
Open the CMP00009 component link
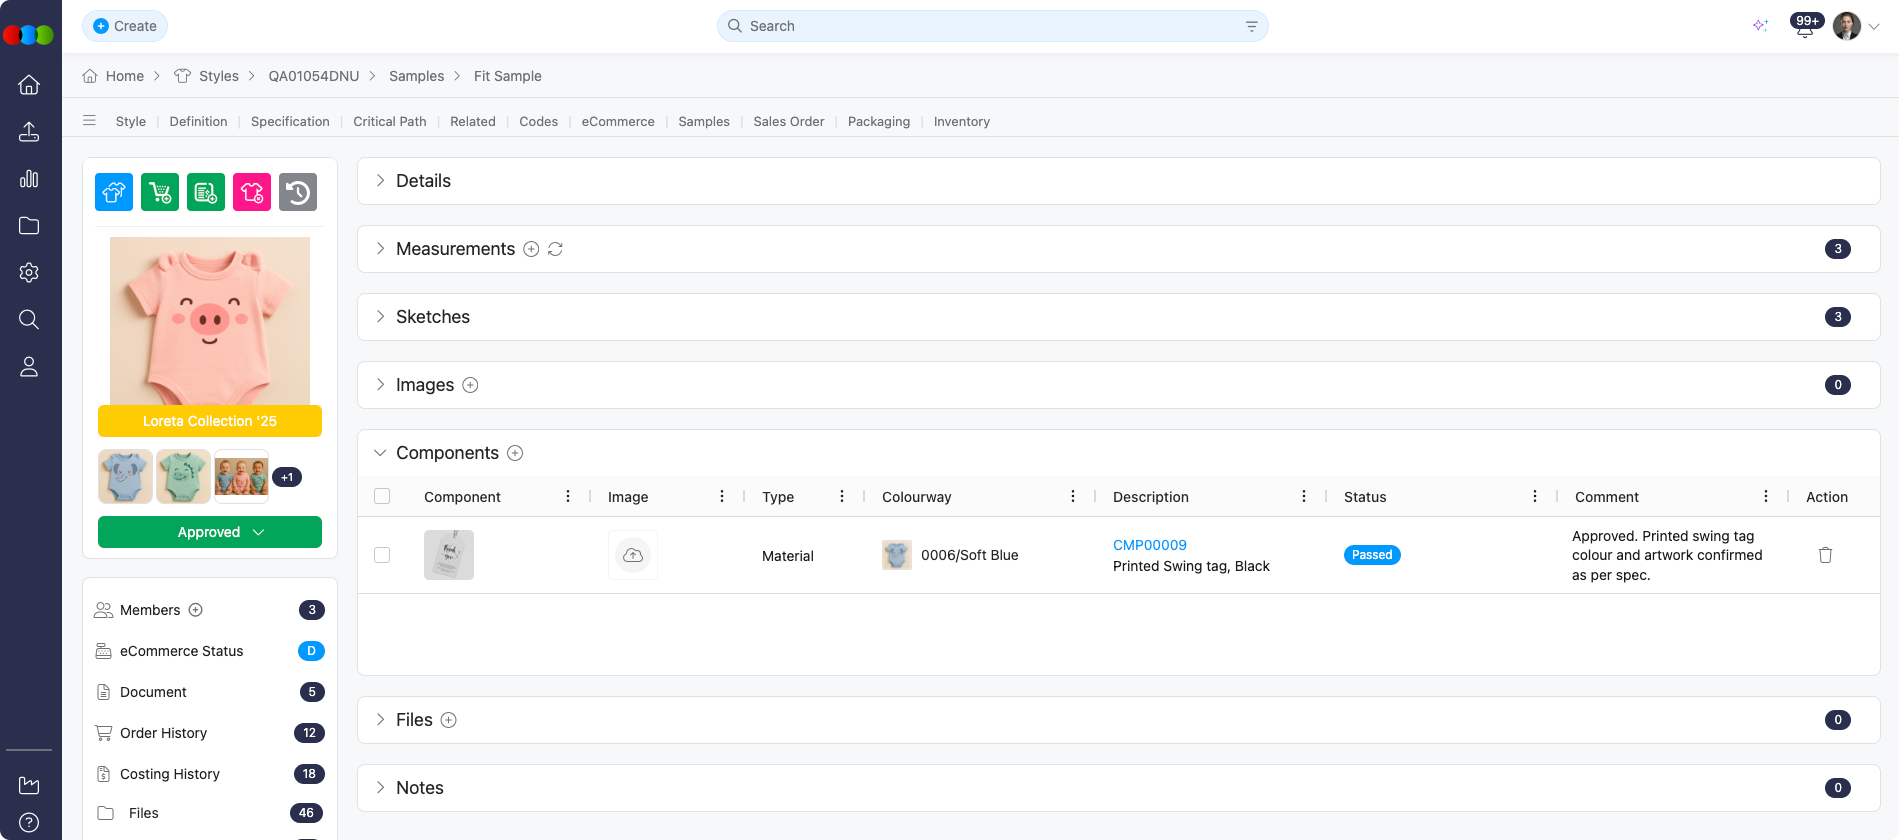pyautogui.click(x=1150, y=545)
